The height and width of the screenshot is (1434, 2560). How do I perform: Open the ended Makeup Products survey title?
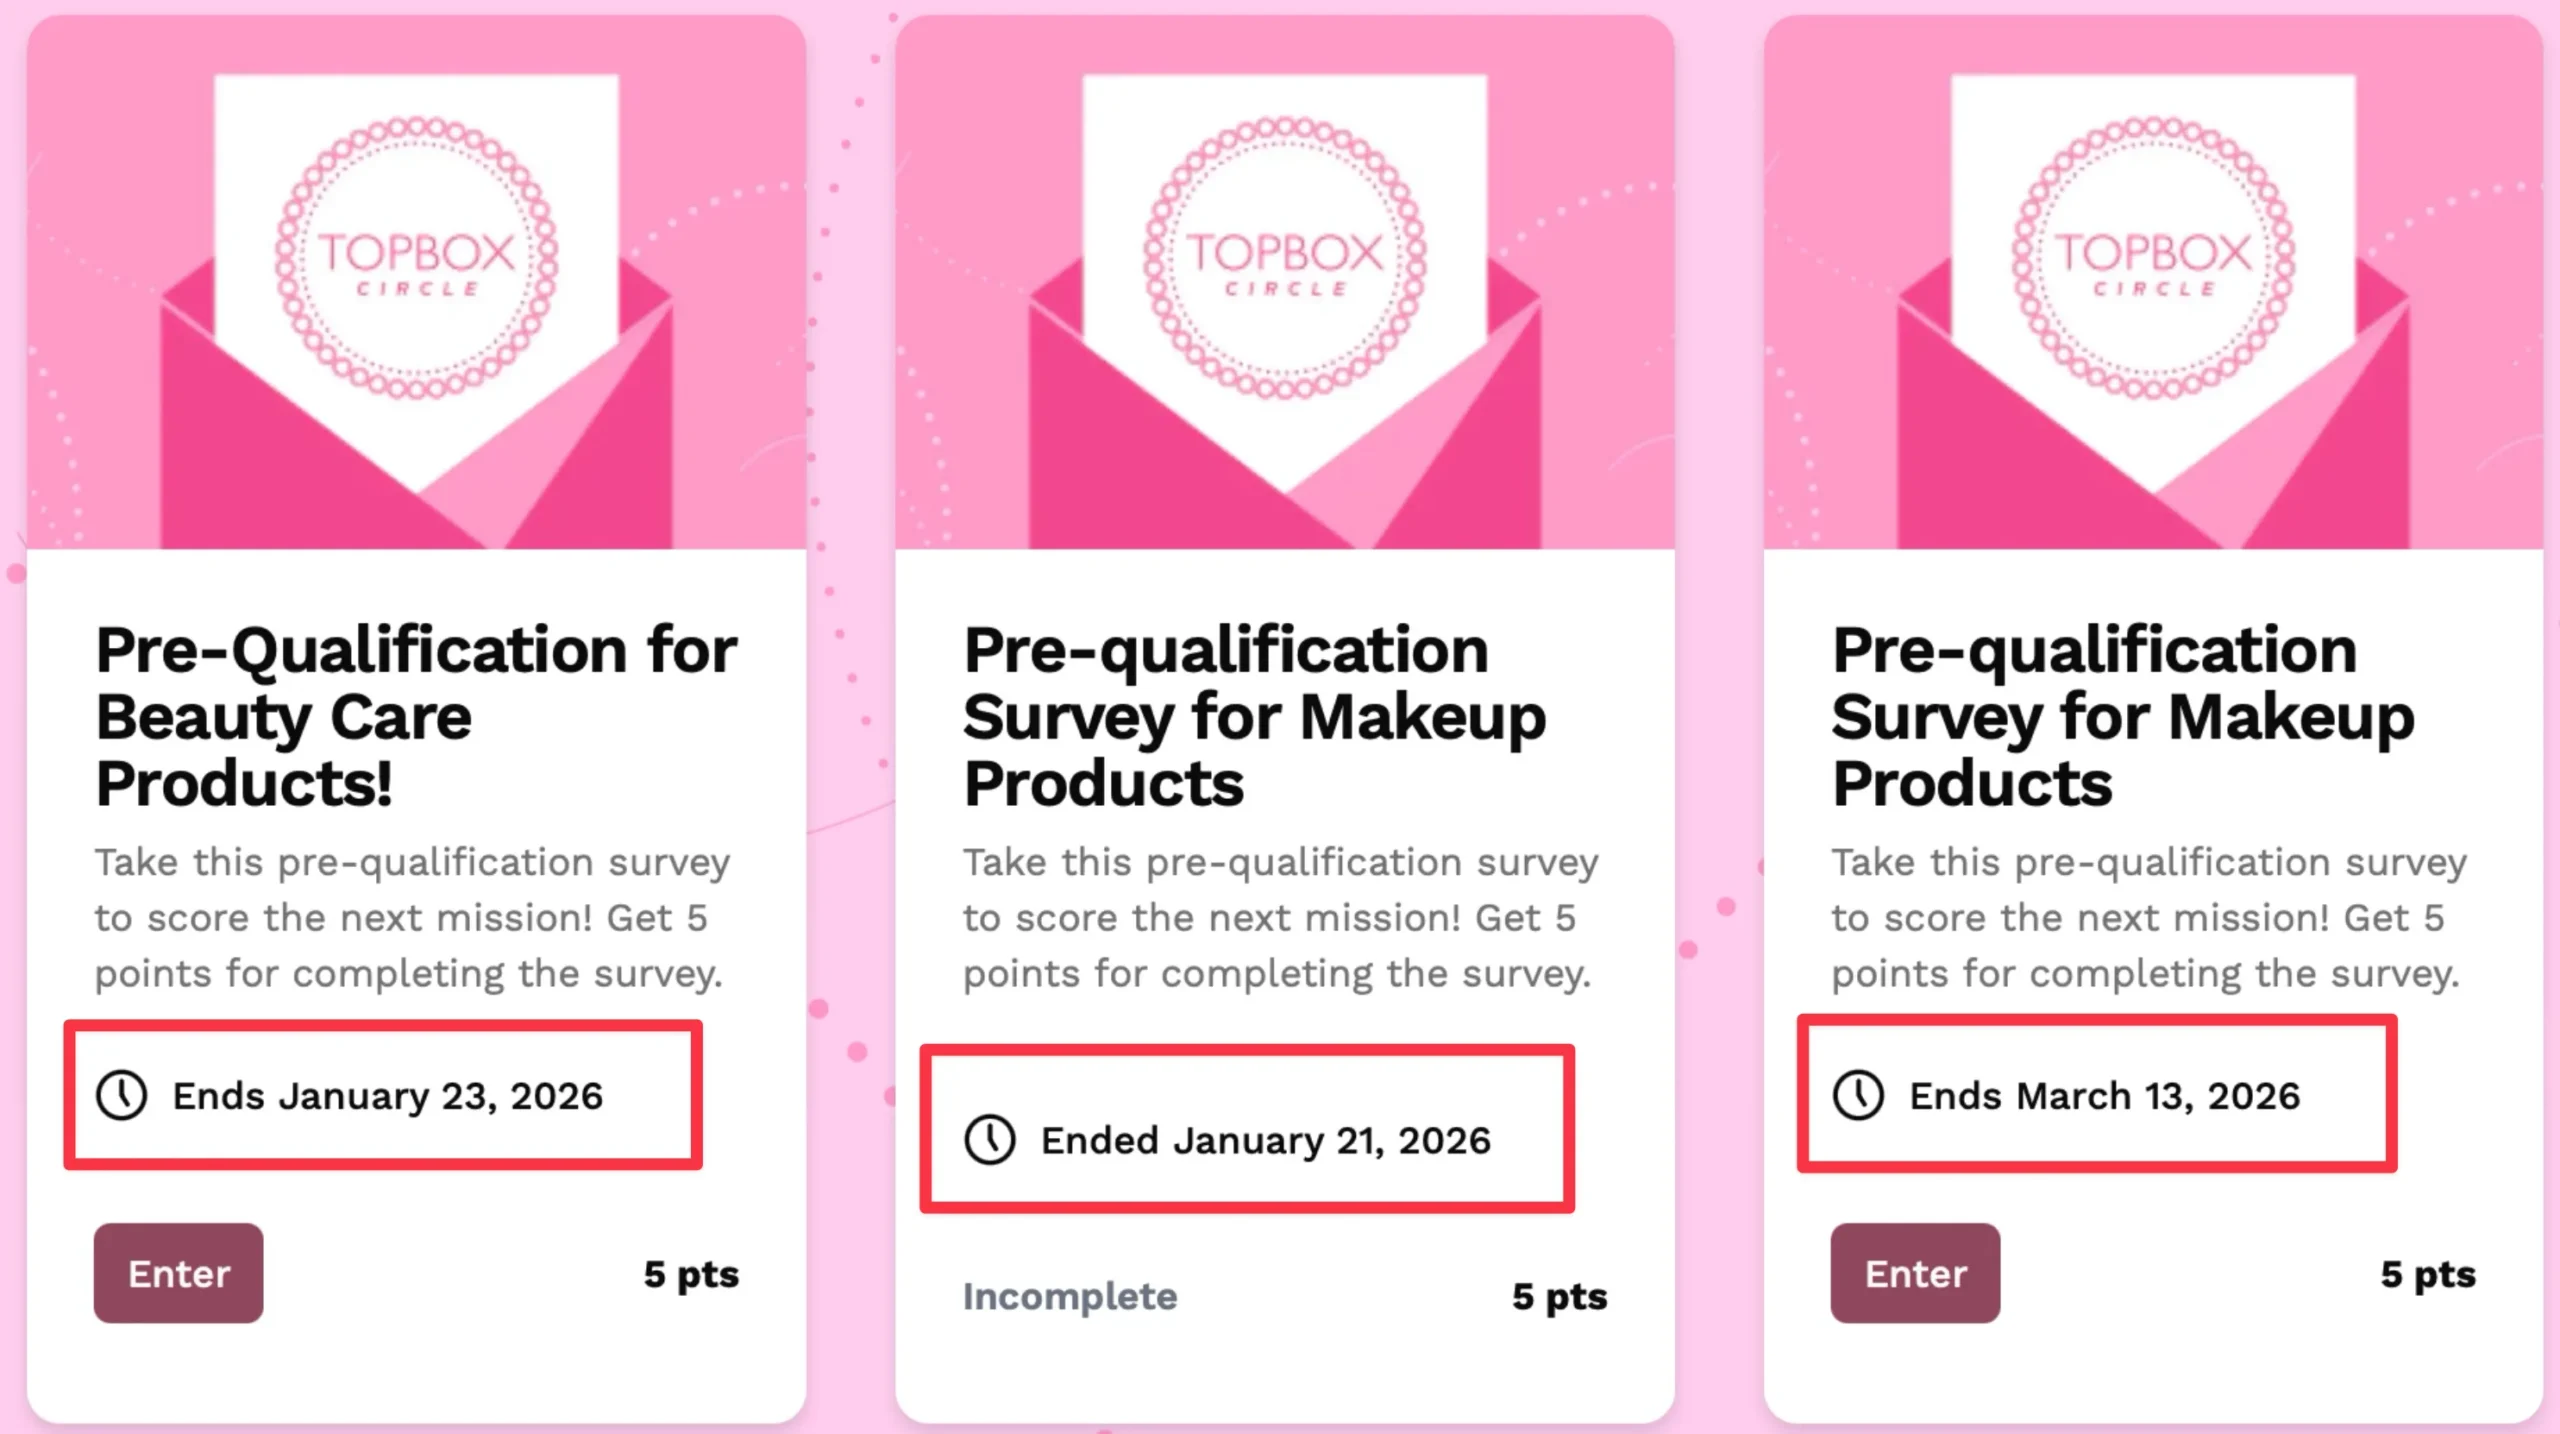pyautogui.click(x=1254, y=716)
